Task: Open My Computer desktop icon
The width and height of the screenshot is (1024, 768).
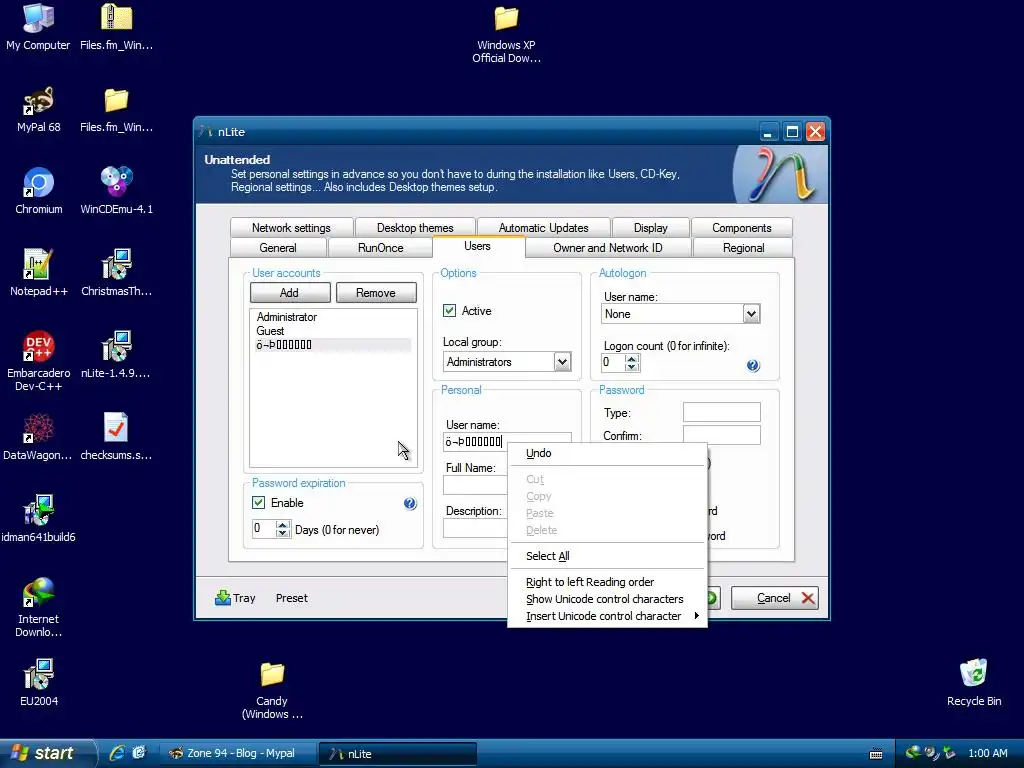Action: point(38,26)
